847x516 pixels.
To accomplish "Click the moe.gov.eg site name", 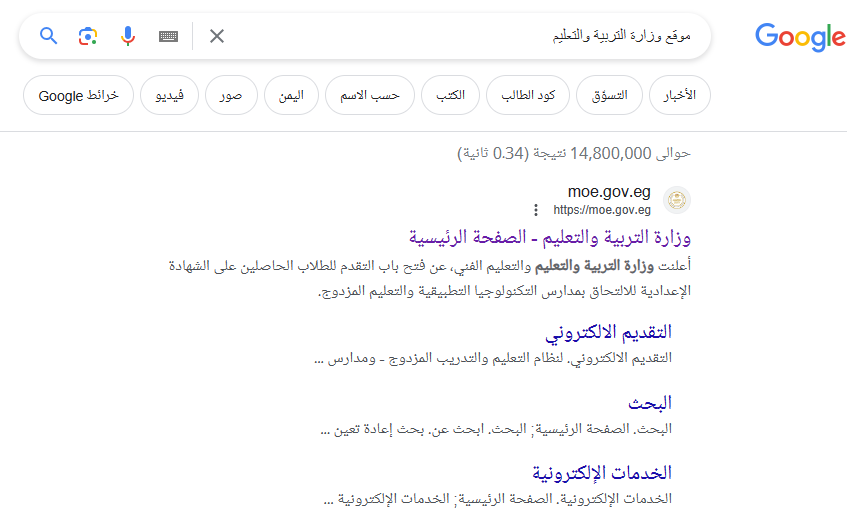I will (609, 192).
